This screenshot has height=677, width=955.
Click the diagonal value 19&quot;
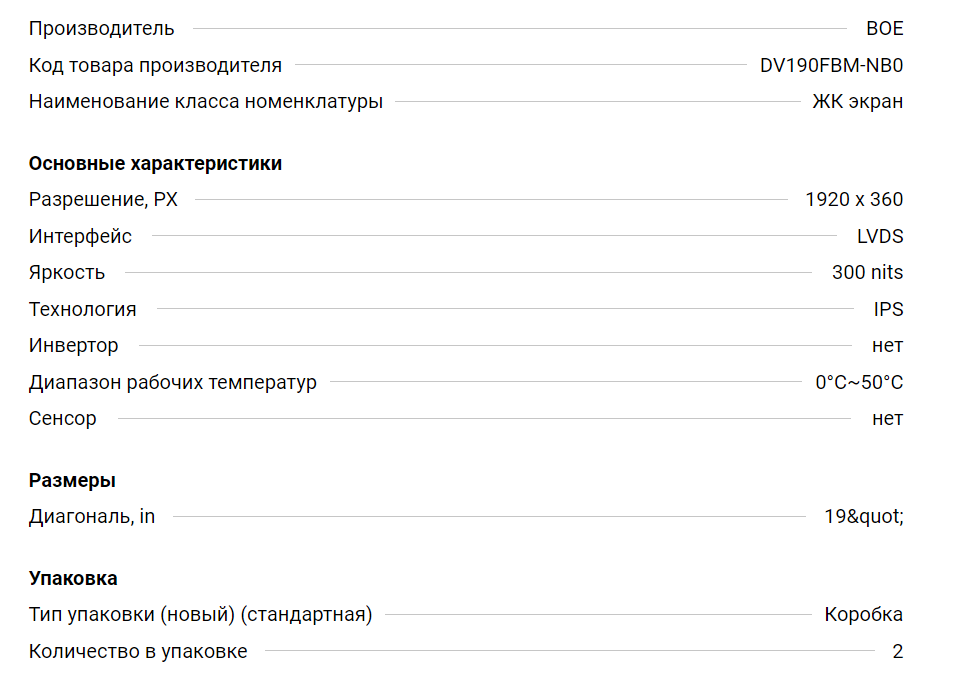click(x=863, y=517)
